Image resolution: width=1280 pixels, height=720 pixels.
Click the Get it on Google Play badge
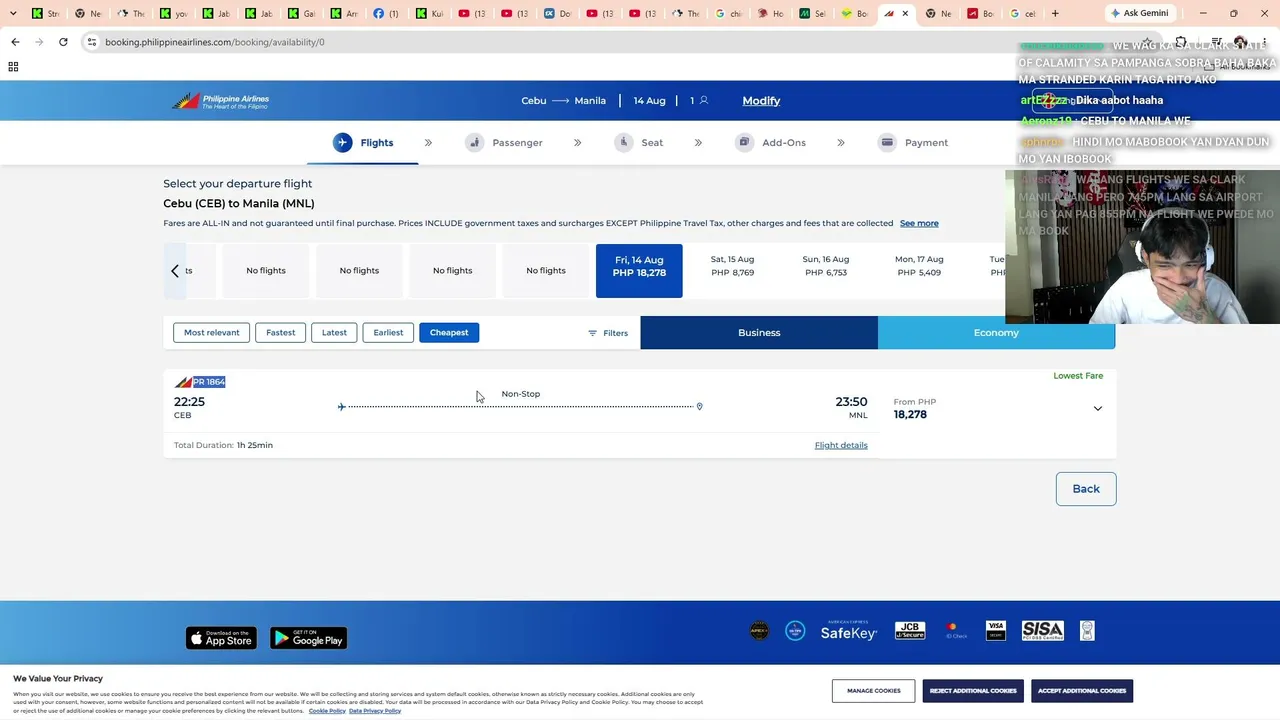pos(308,638)
